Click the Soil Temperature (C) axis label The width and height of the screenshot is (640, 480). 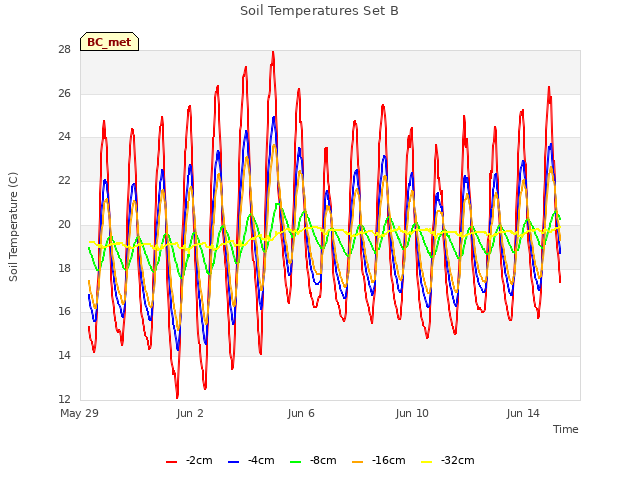tap(13, 227)
